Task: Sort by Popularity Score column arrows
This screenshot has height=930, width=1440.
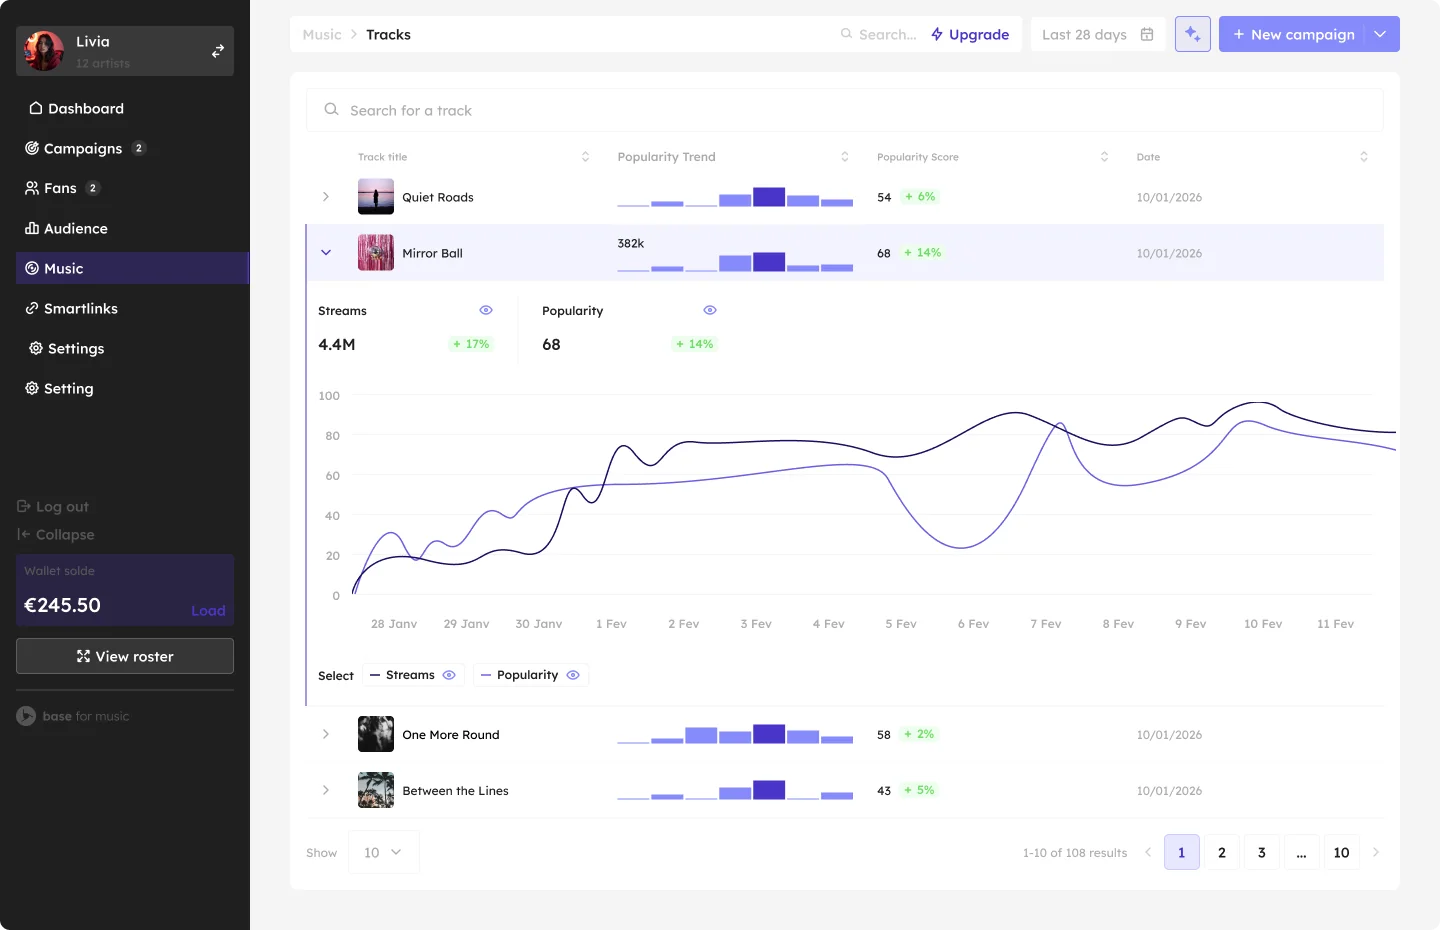Action: 1104,157
